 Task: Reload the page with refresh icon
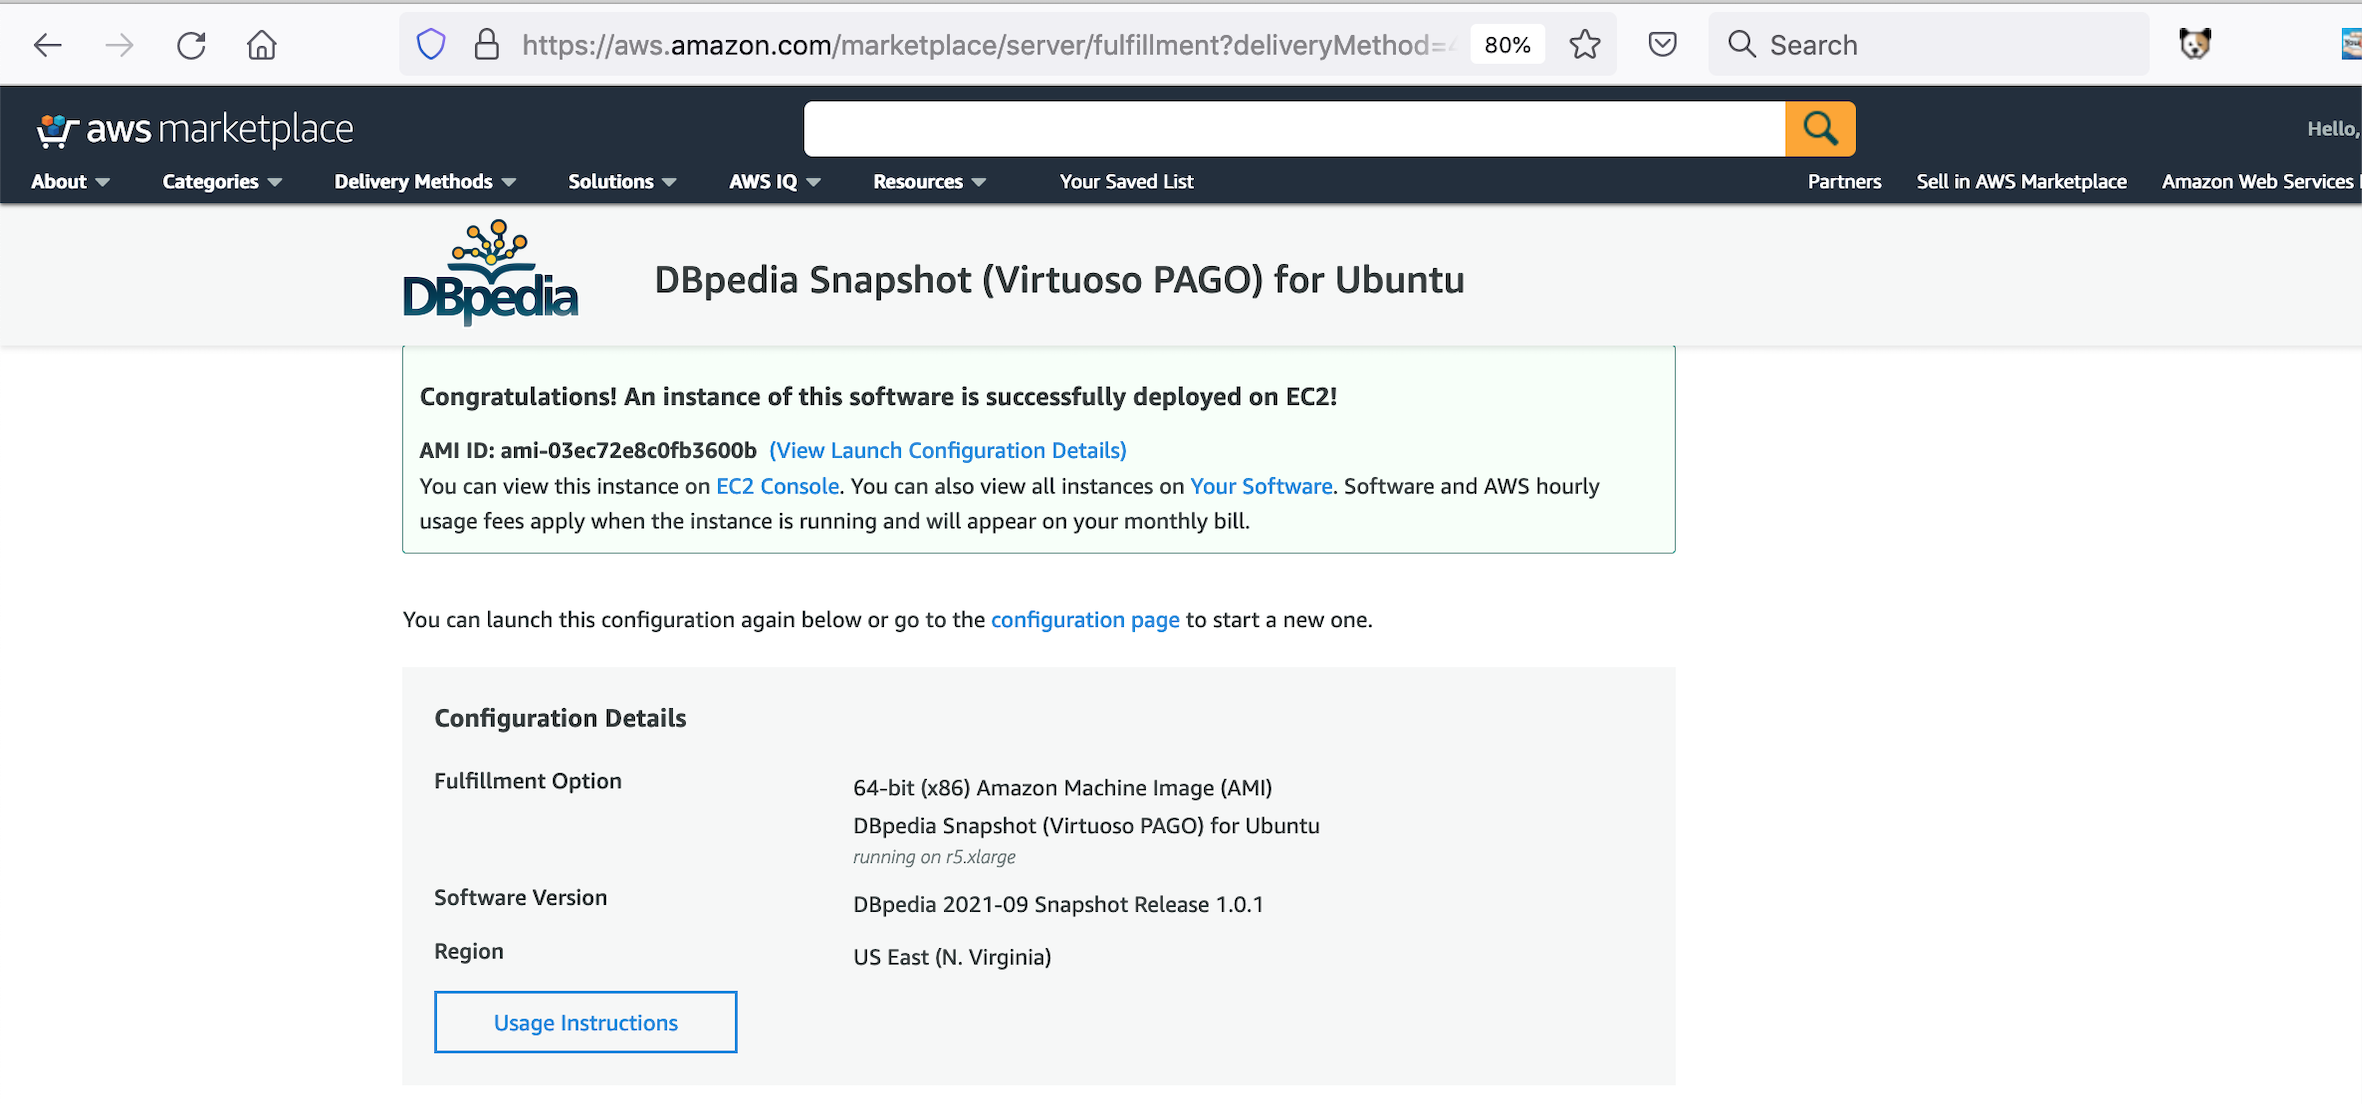pos(191,45)
